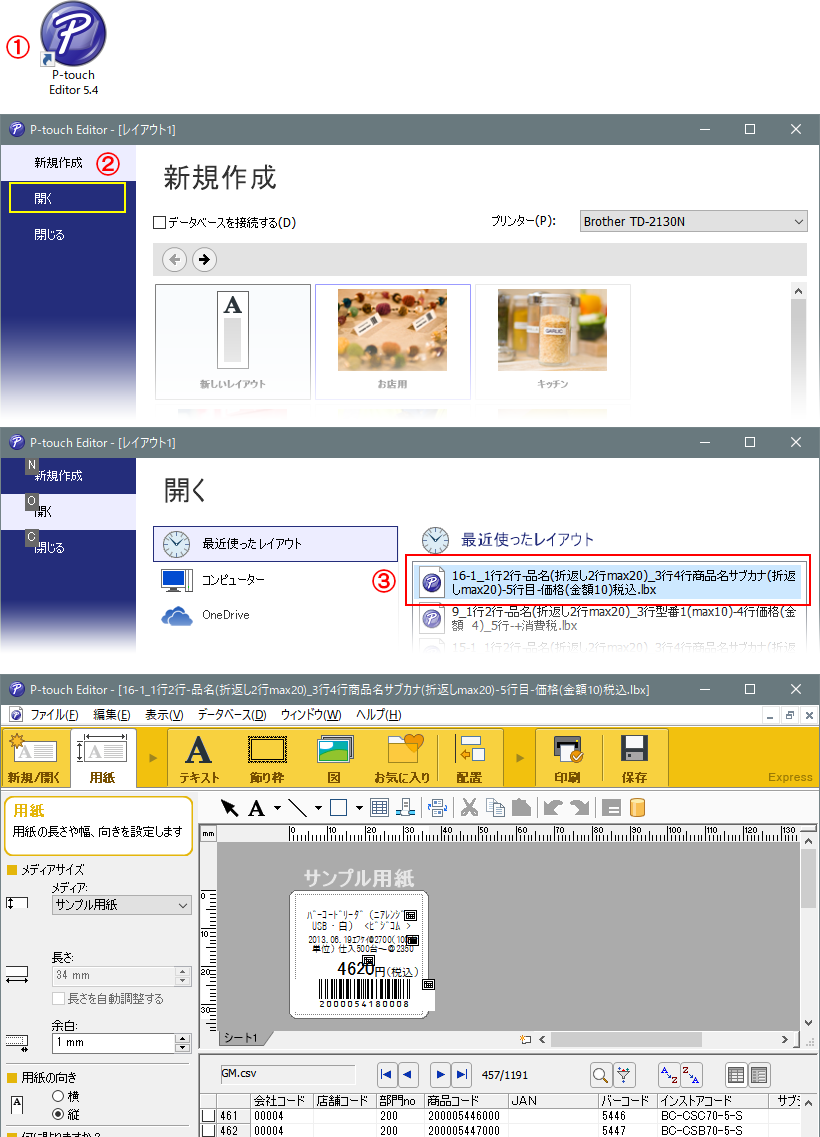
Task: Select コンピューター location
Action: point(214,580)
